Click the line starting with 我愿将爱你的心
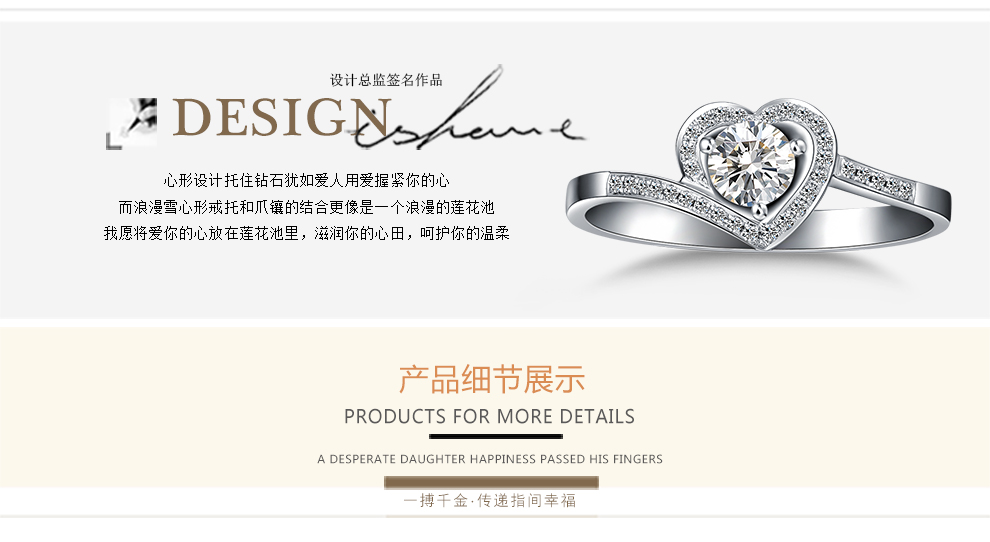This screenshot has height=542, width=990. [x=306, y=234]
